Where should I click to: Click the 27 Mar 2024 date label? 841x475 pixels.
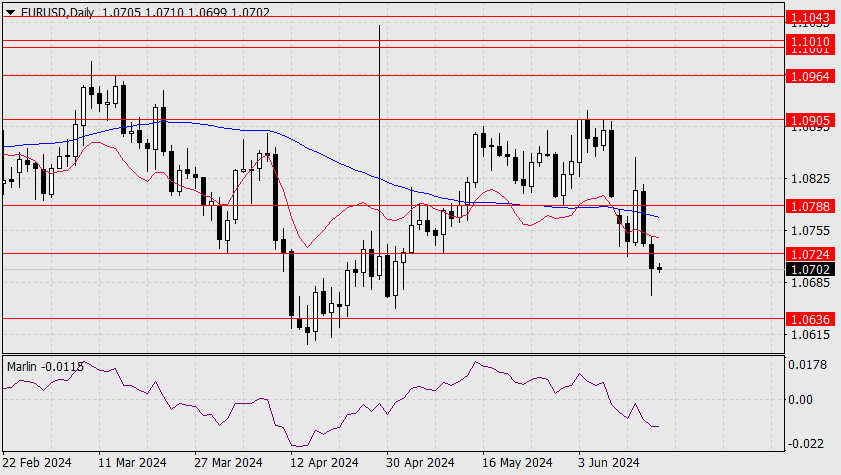coord(228,463)
